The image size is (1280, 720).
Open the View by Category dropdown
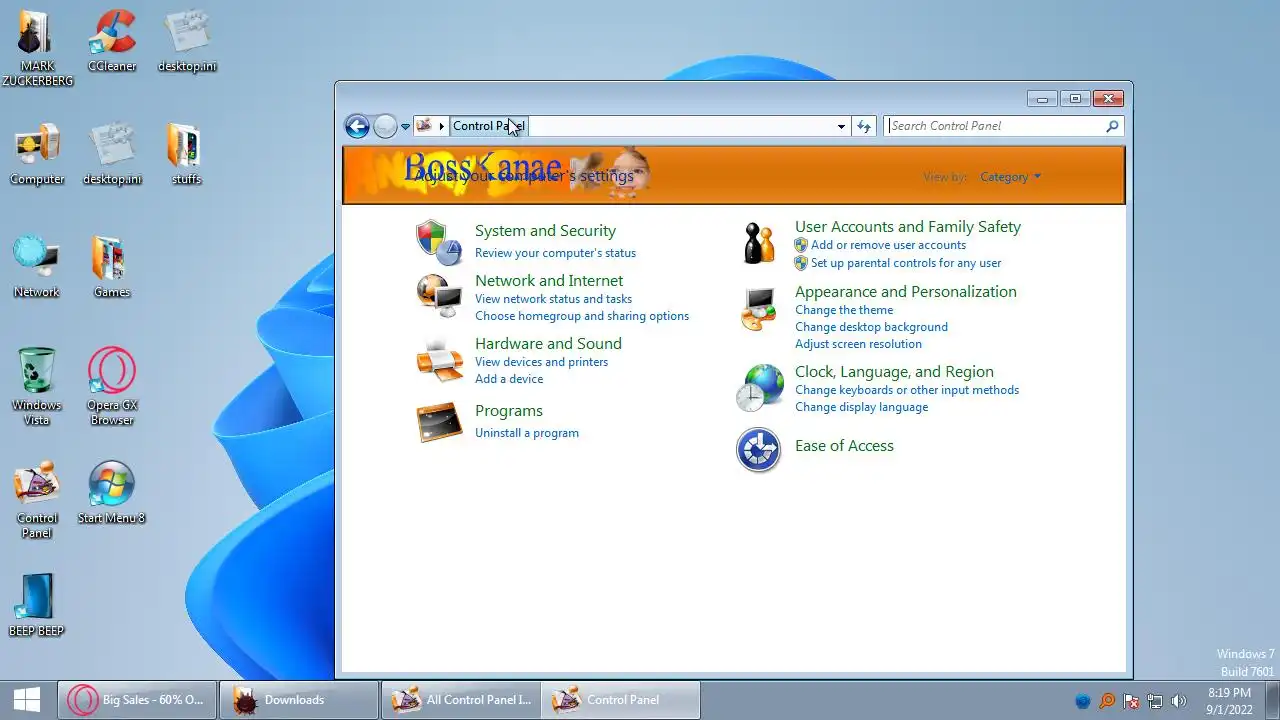[1010, 177]
